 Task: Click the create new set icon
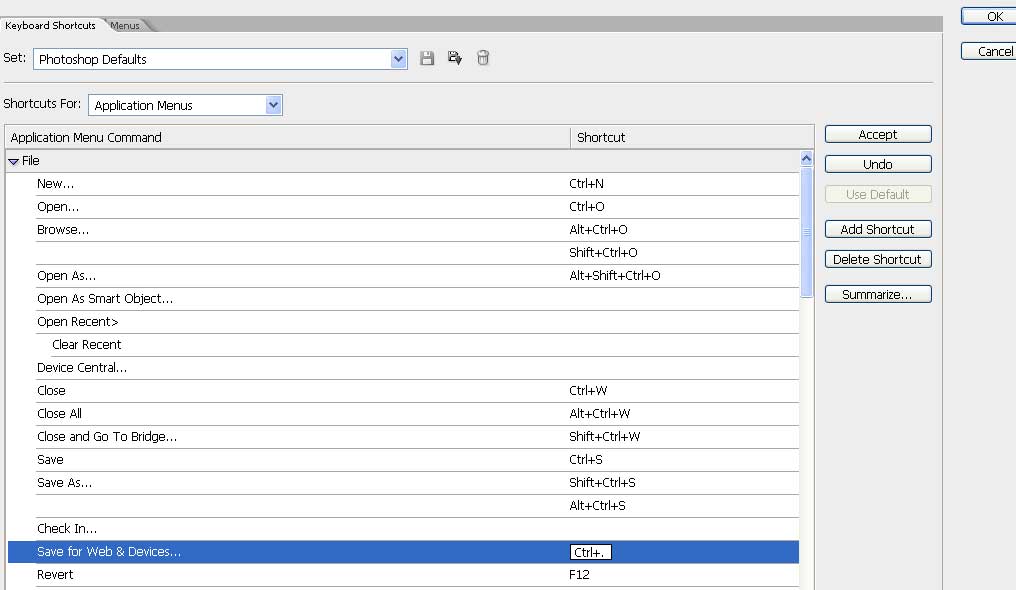click(455, 59)
